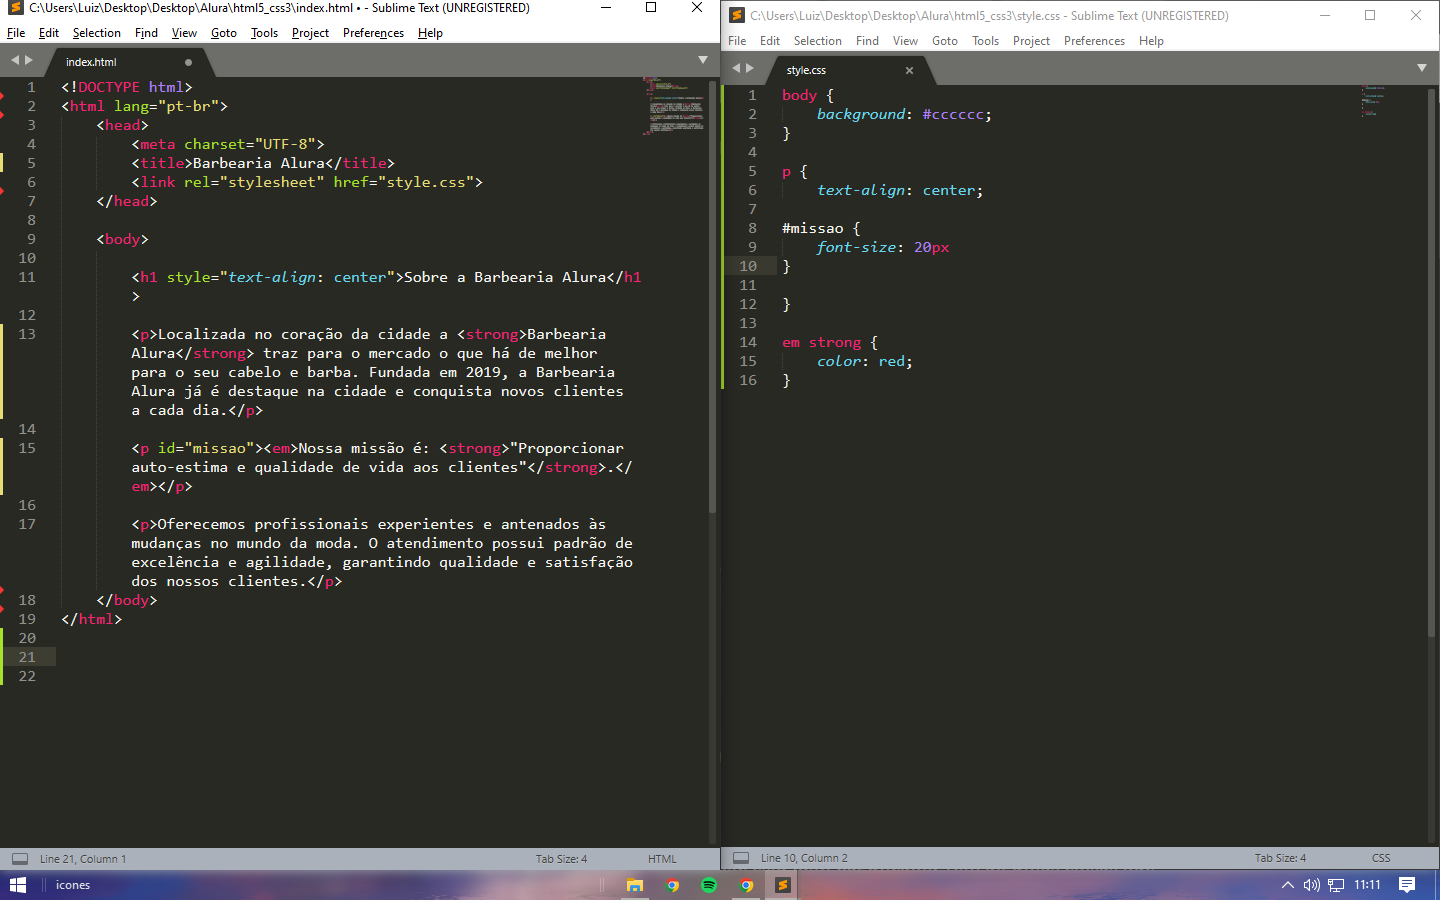1440x900 pixels.
Task: Open Spotify from taskbar
Action: [x=709, y=885]
